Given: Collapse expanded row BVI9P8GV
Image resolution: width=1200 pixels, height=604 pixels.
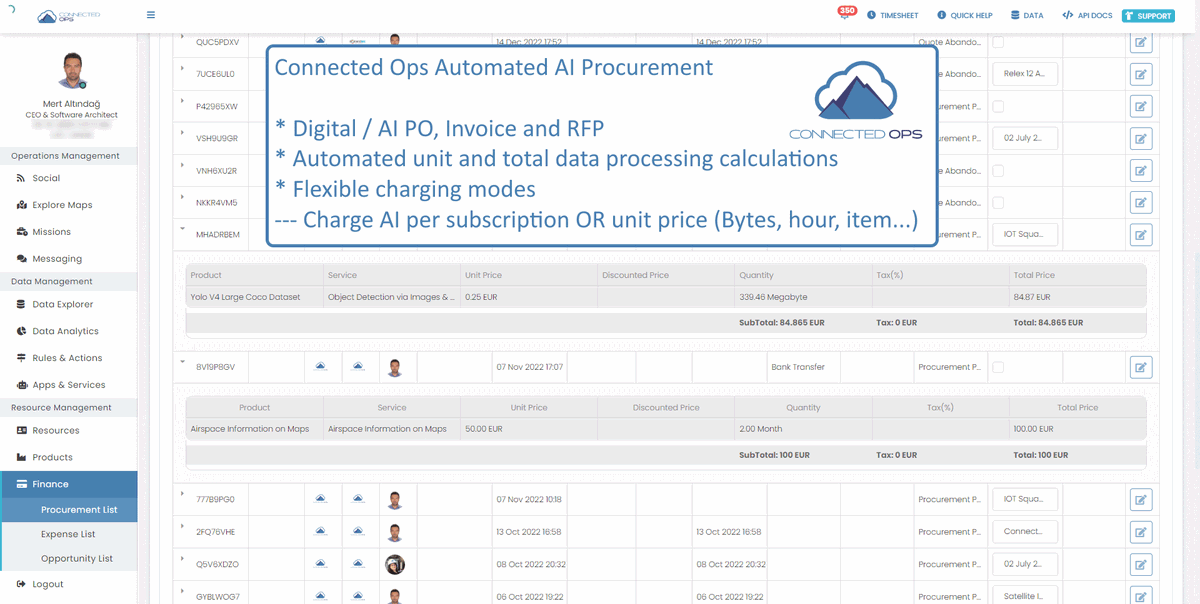Looking at the screenshot, I should coord(182,362).
